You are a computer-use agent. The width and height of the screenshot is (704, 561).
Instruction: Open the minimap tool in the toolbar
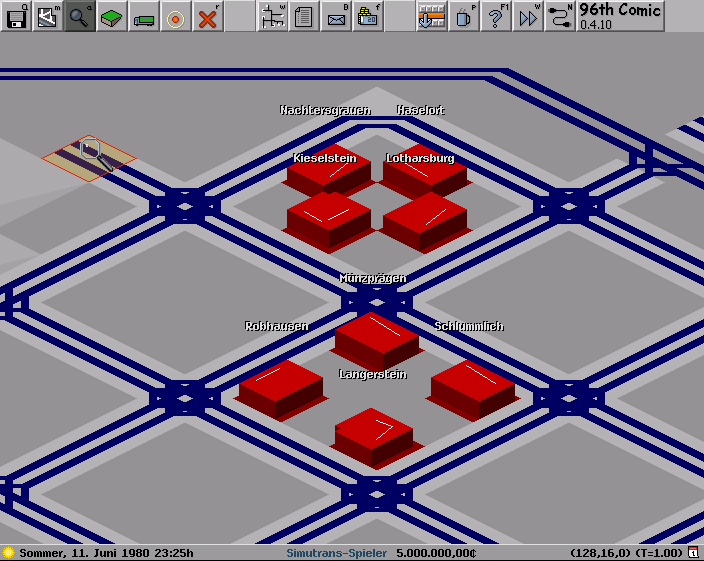[x=48, y=16]
